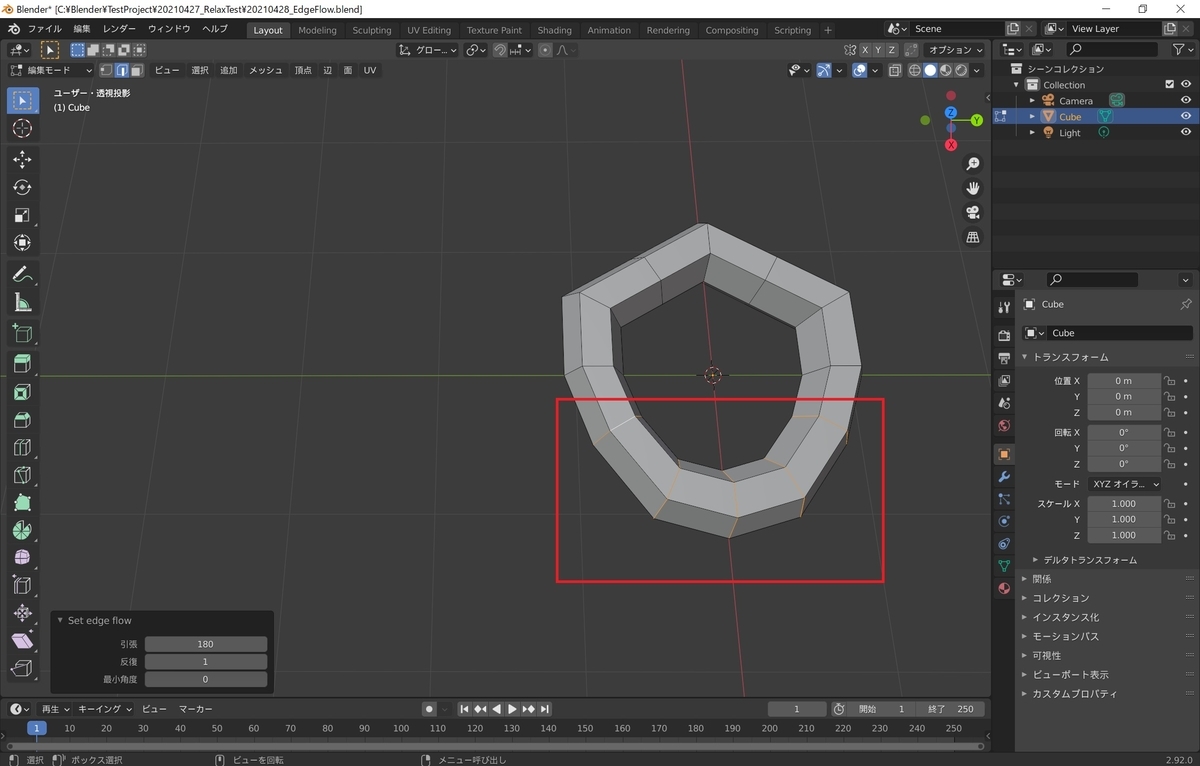Select the Smooth vertices tool
Screen dimensions: 1200x766
[x=22, y=557]
